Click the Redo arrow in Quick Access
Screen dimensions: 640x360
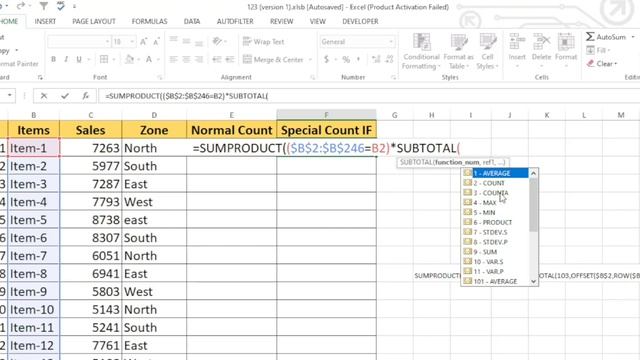21,6
